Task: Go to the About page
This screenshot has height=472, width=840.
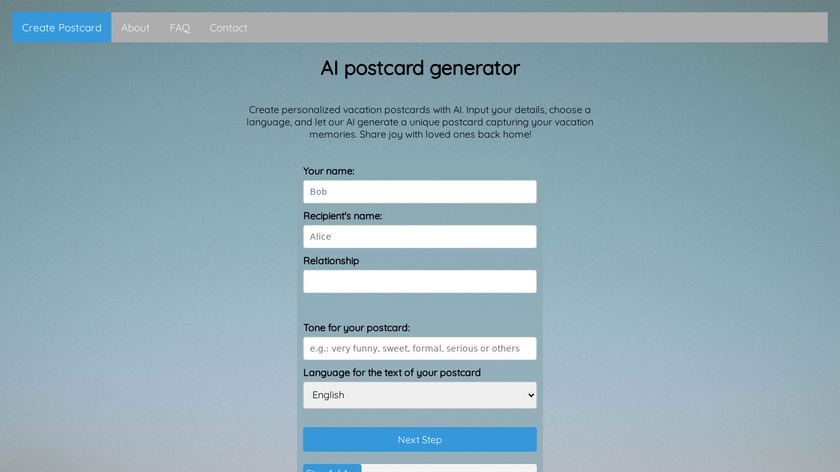Action: (135, 28)
